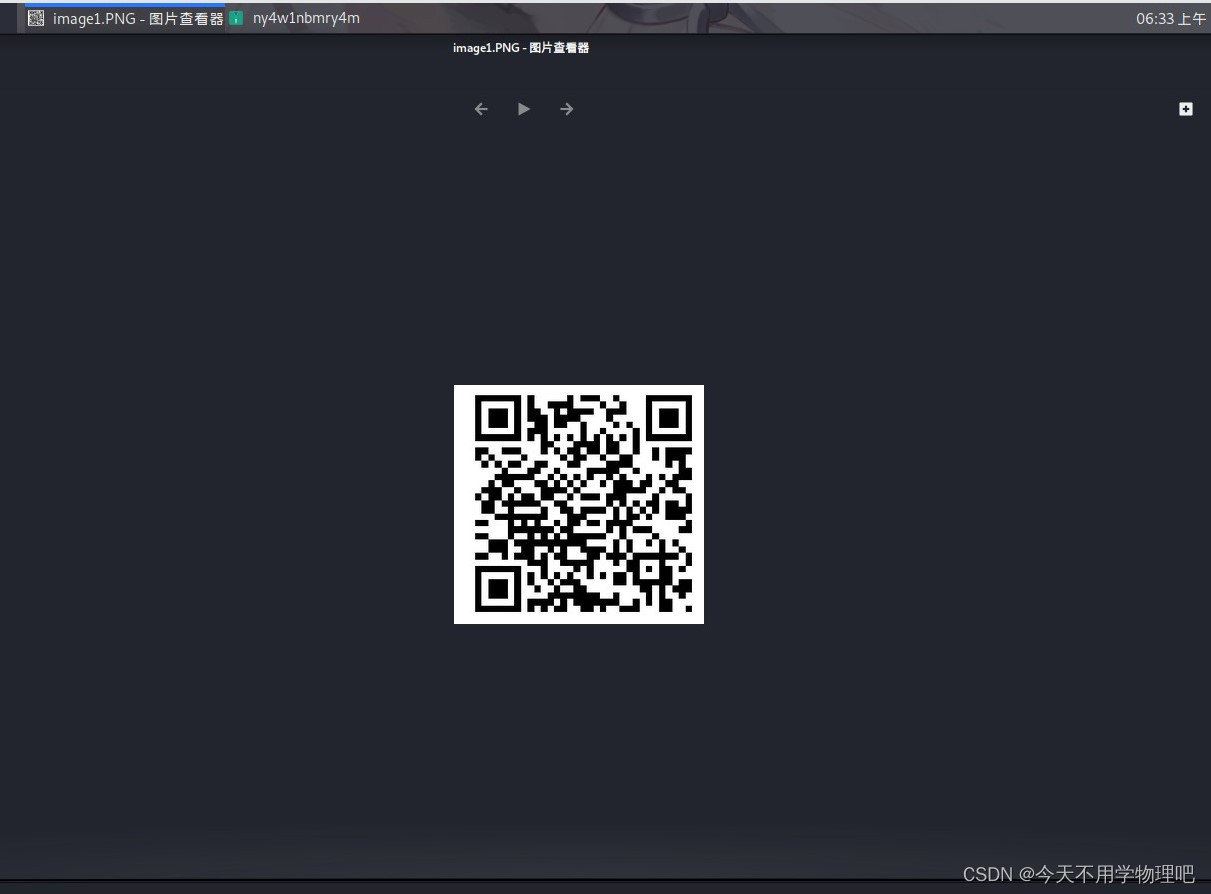1211x894 pixels.
Task: Go to the next image arrow
Action: pos(567,109)
